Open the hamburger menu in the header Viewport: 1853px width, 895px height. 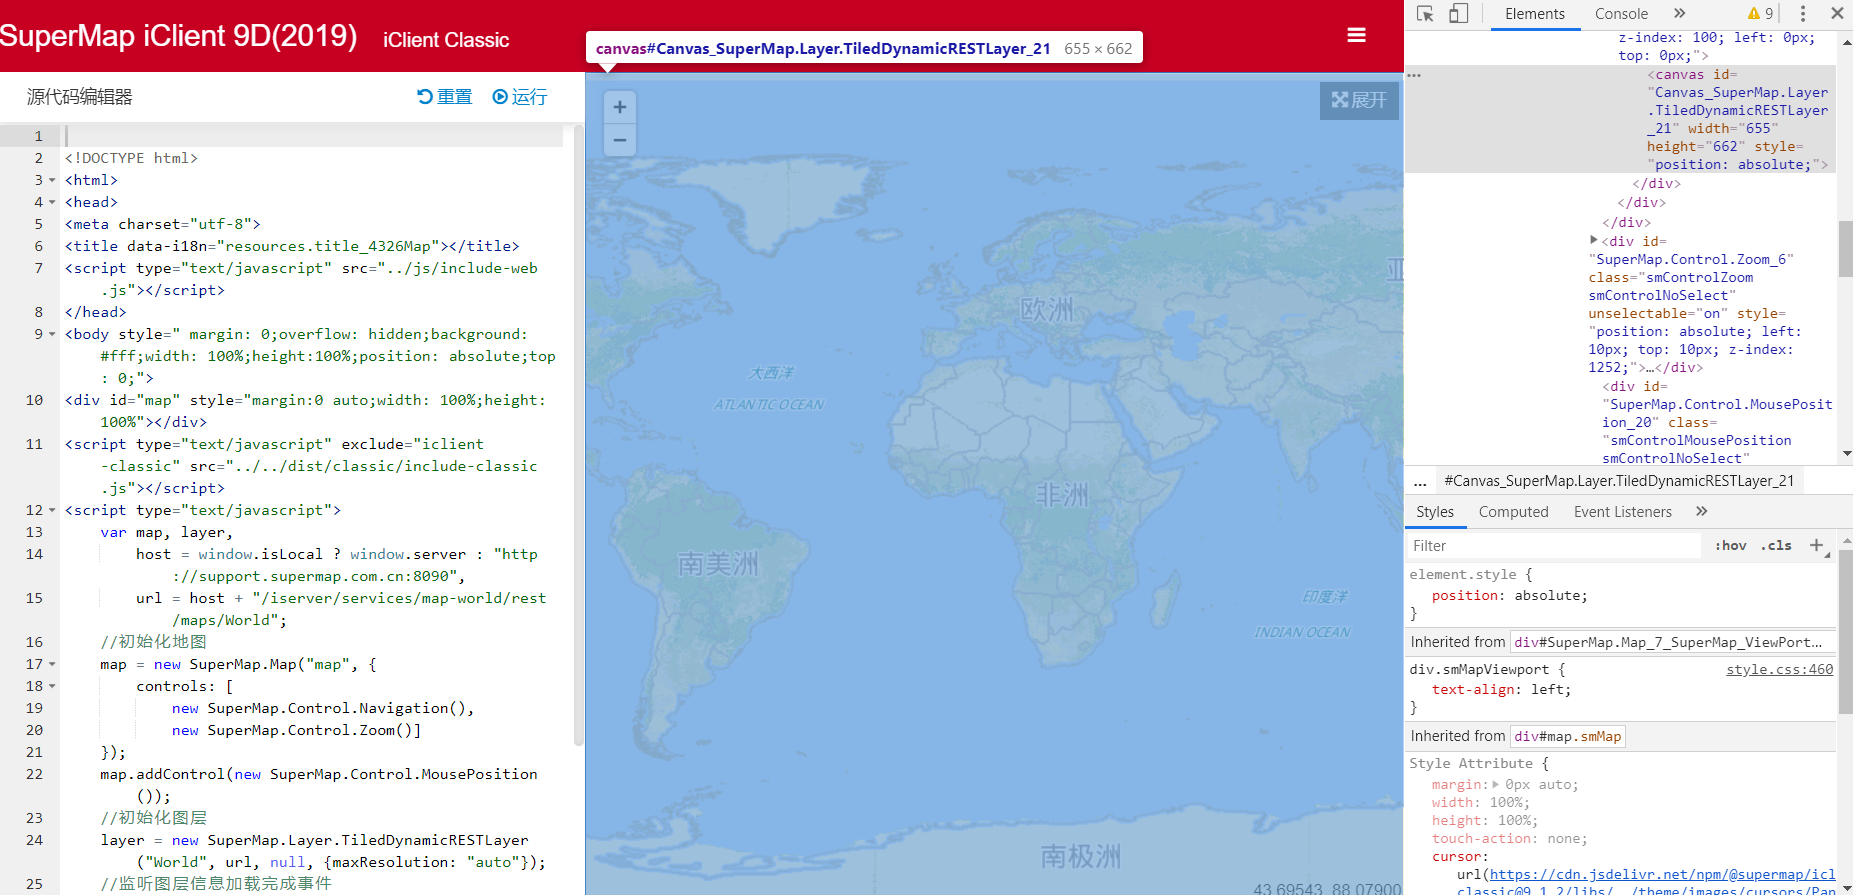click(x=1356, y=35)
